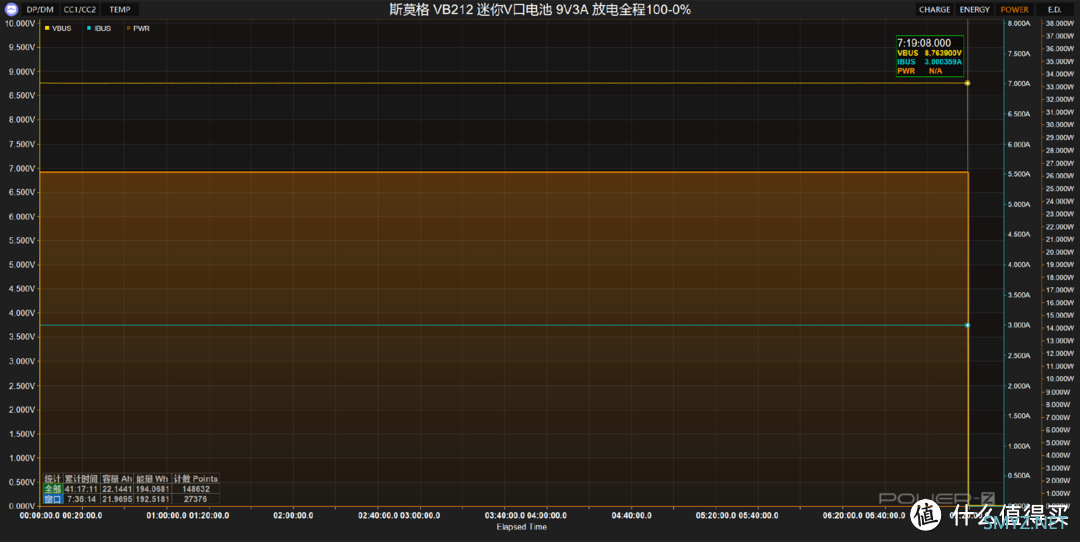Click points cell 148632
This screenshot has width=1080, height=542.
click(196, 489)
